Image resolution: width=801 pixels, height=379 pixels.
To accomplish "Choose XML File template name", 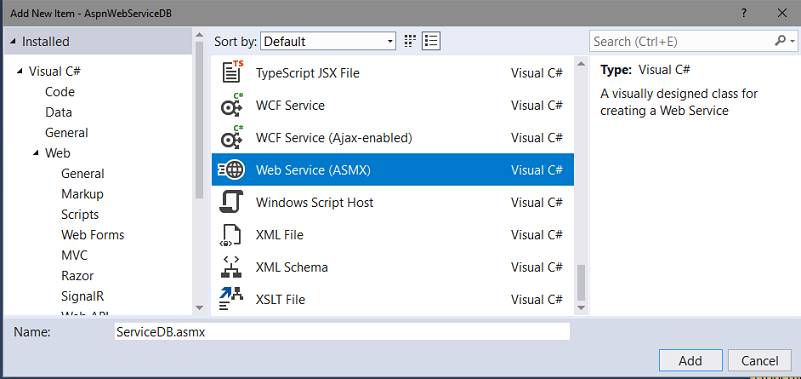I will 279,235.
